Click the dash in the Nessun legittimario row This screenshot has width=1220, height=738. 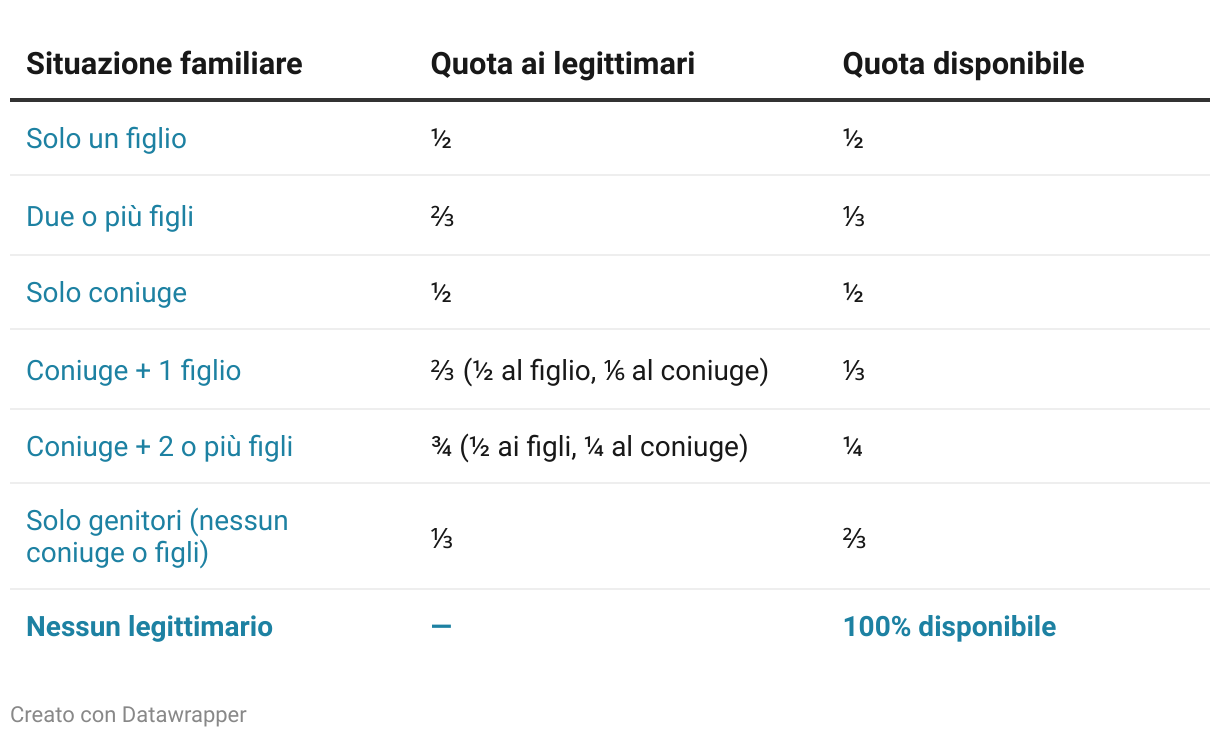441,627
